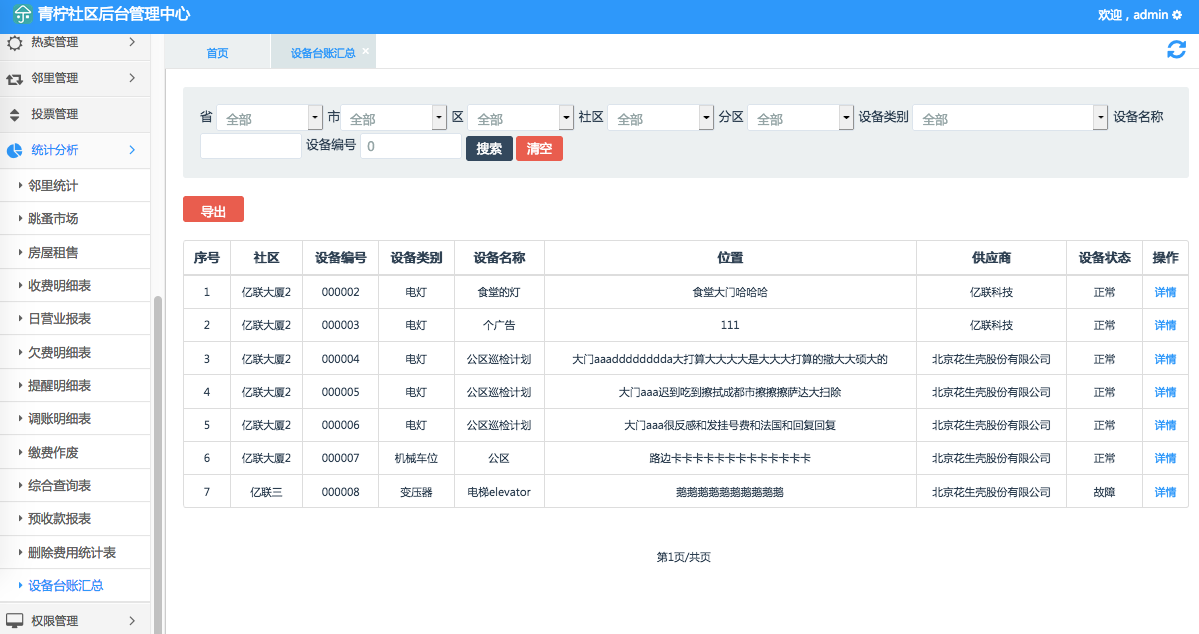Image resolution: width=1199 pixels, height=634 pixels.
Task: Click the 亿联三 community cell
Action: (266, 492)
